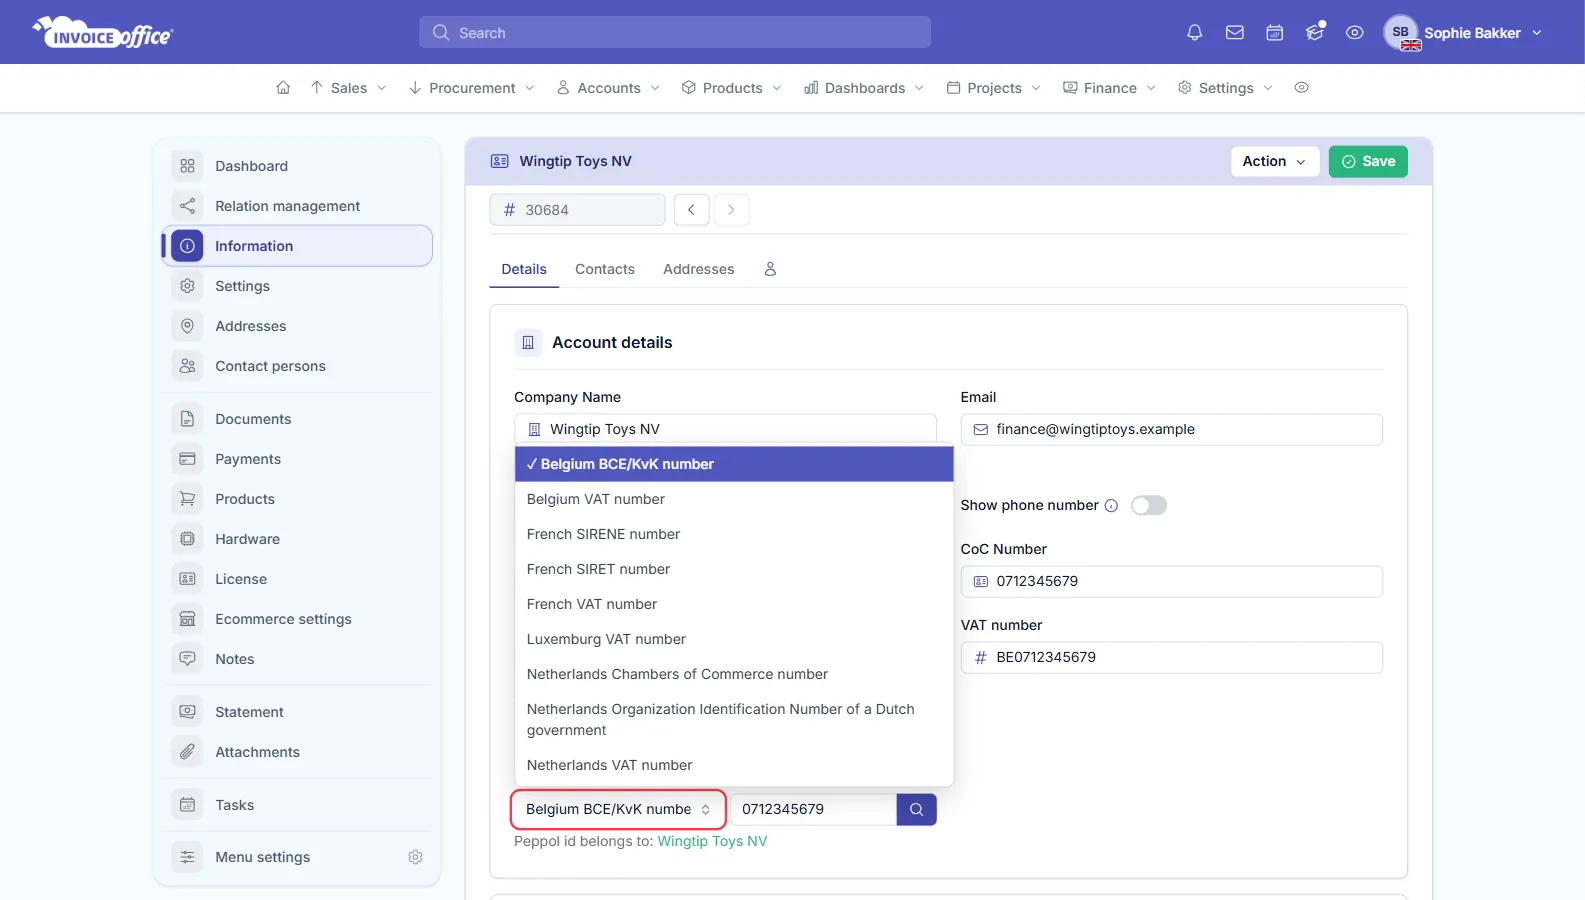Open the Sophie Bakker user menu
The width and height of the screenshot is (1585, 900).
[x=1464, y=33]
